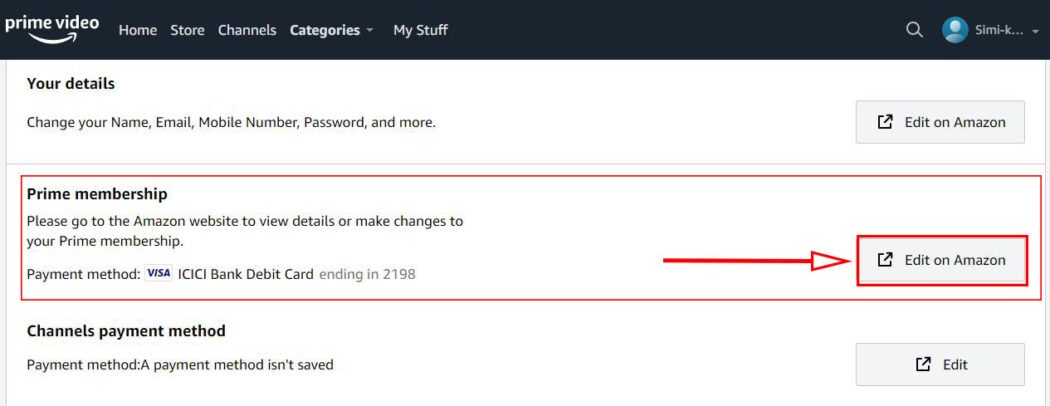Open My Stuff in the navigation
The width and height of the screenshot is (1050, 406).
tap(420, 30)
